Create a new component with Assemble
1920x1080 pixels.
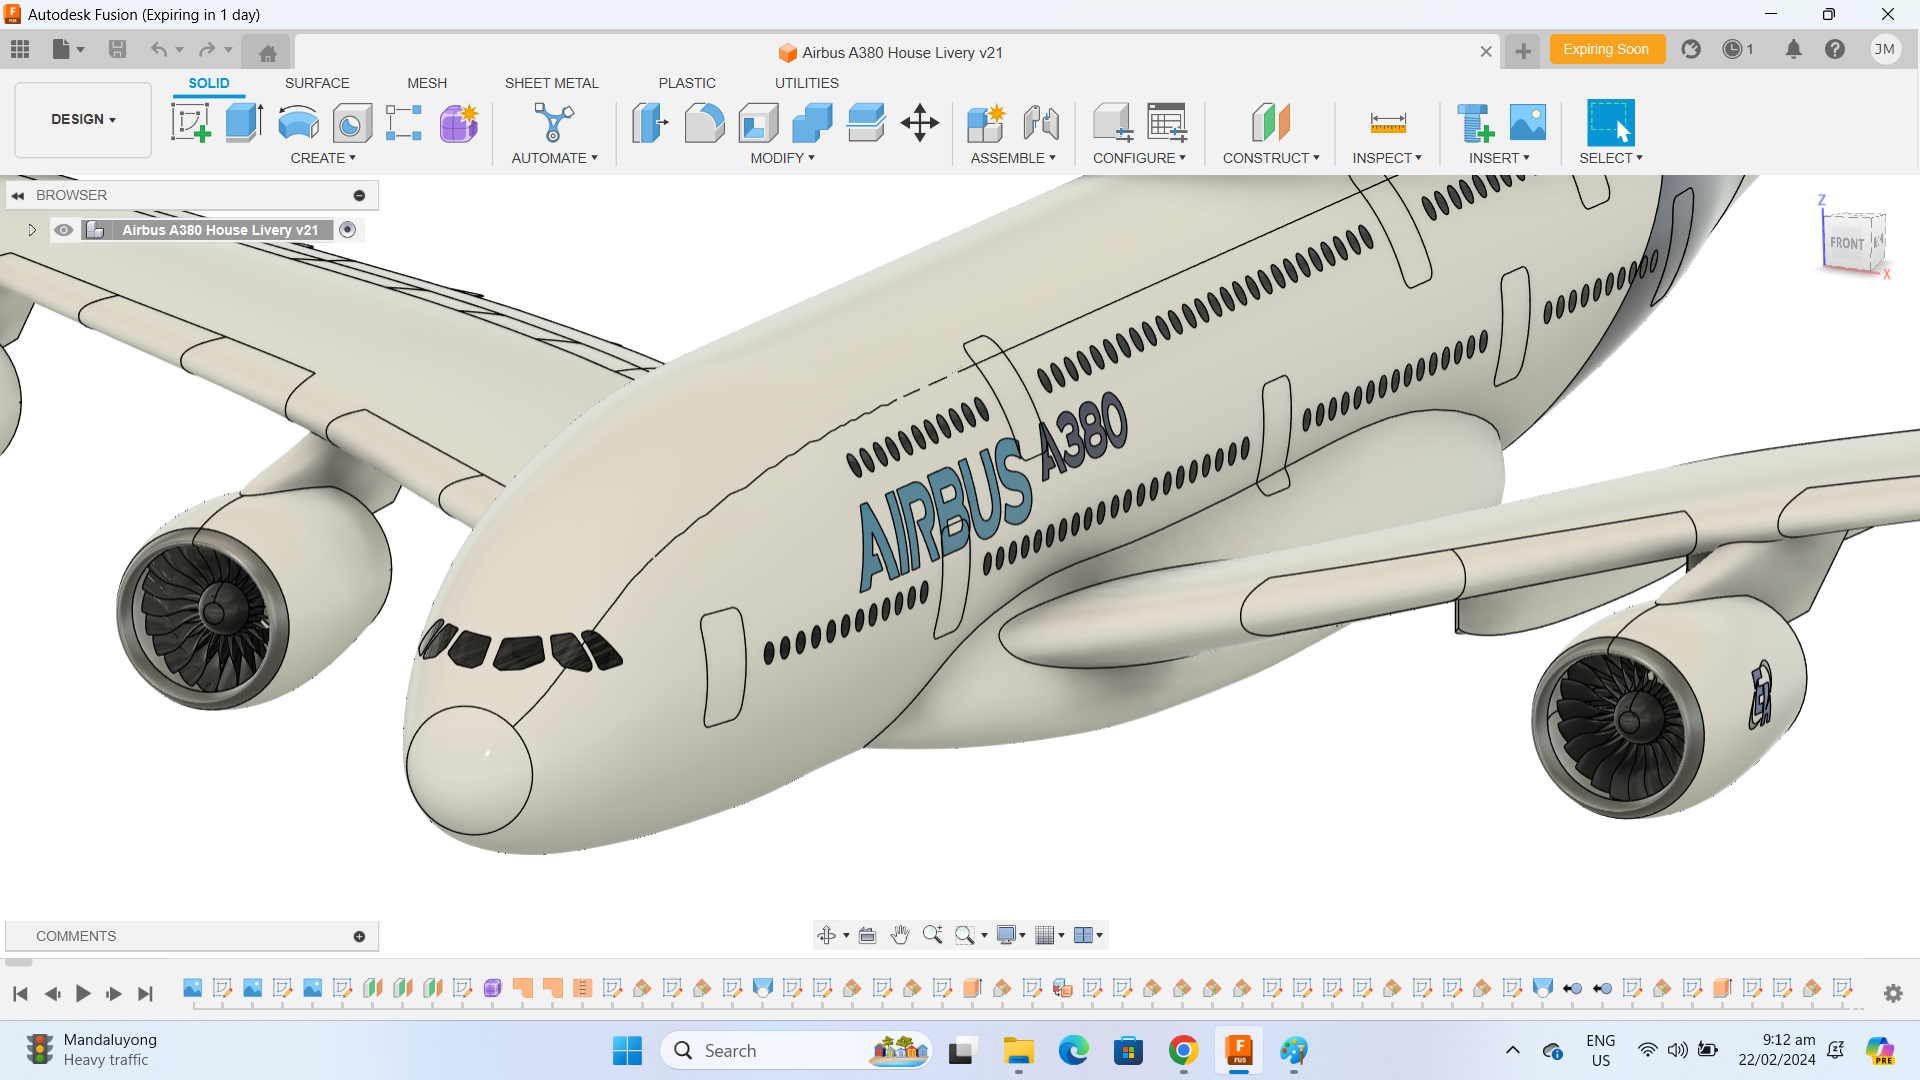pos(985,122)
